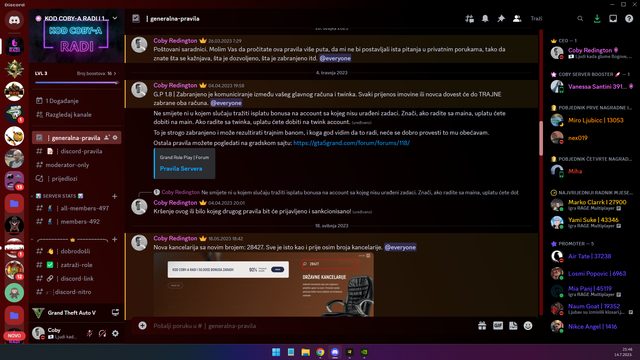Click Discord taskbar icon

[335, 352]
